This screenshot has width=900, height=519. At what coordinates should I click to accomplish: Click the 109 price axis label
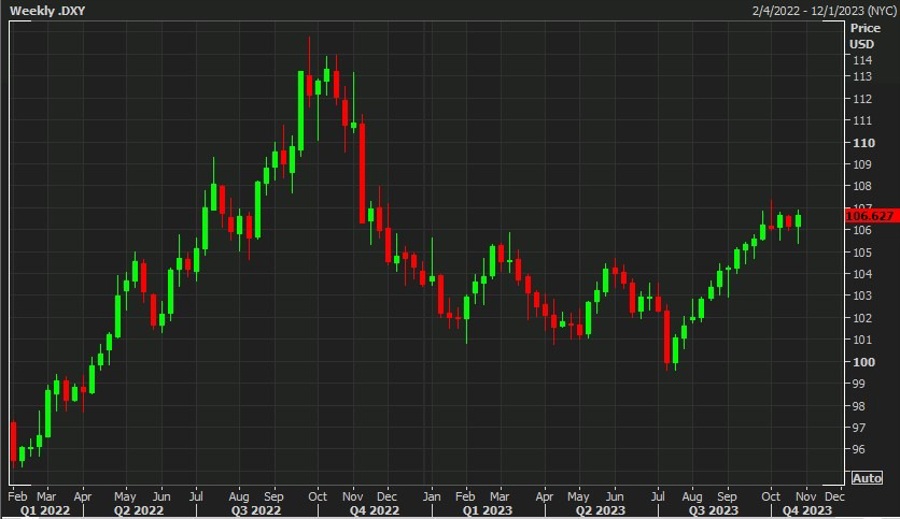(862, 165)
